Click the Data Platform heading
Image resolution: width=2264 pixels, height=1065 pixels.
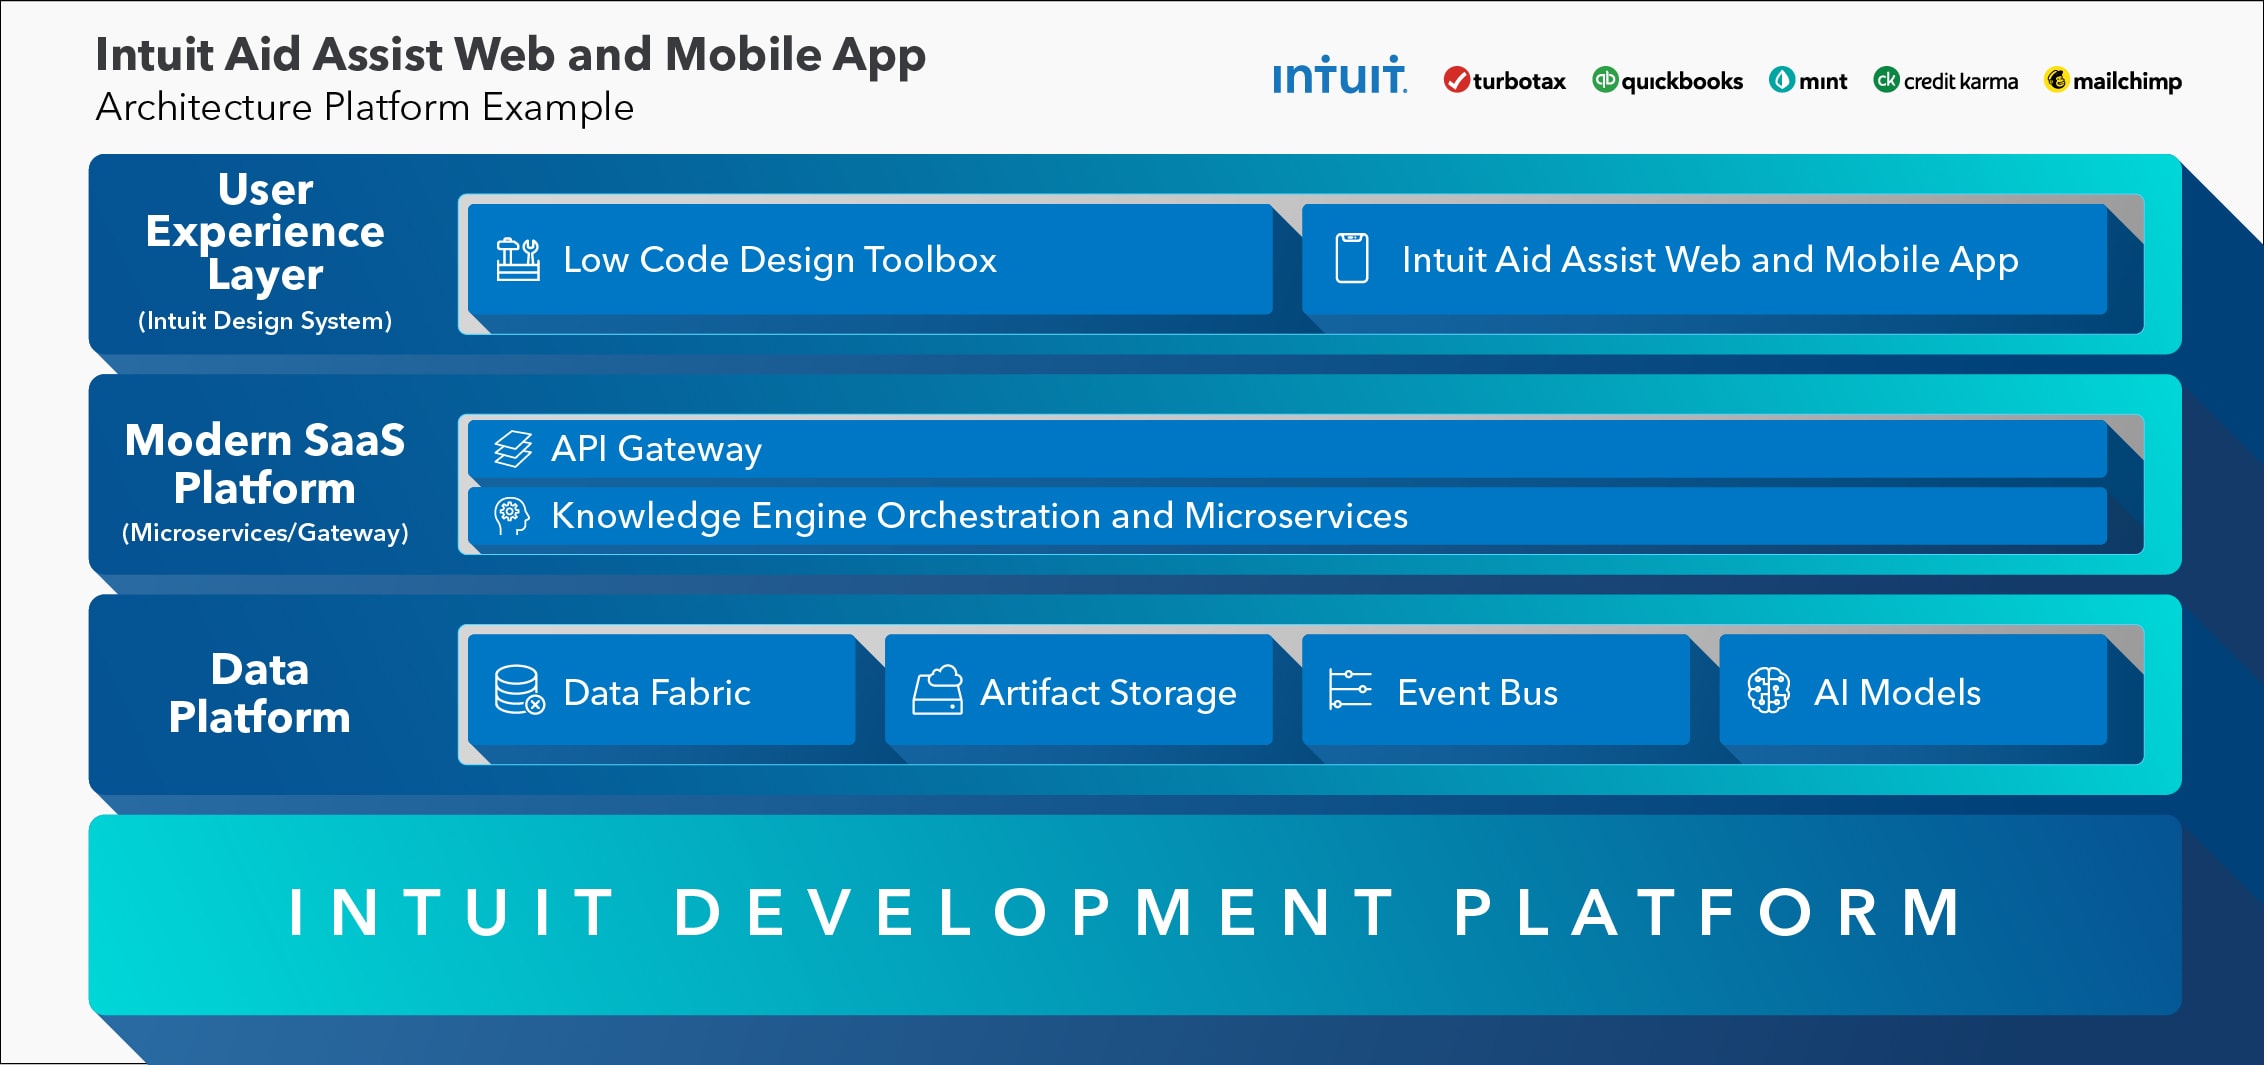[x=260, y=693]
